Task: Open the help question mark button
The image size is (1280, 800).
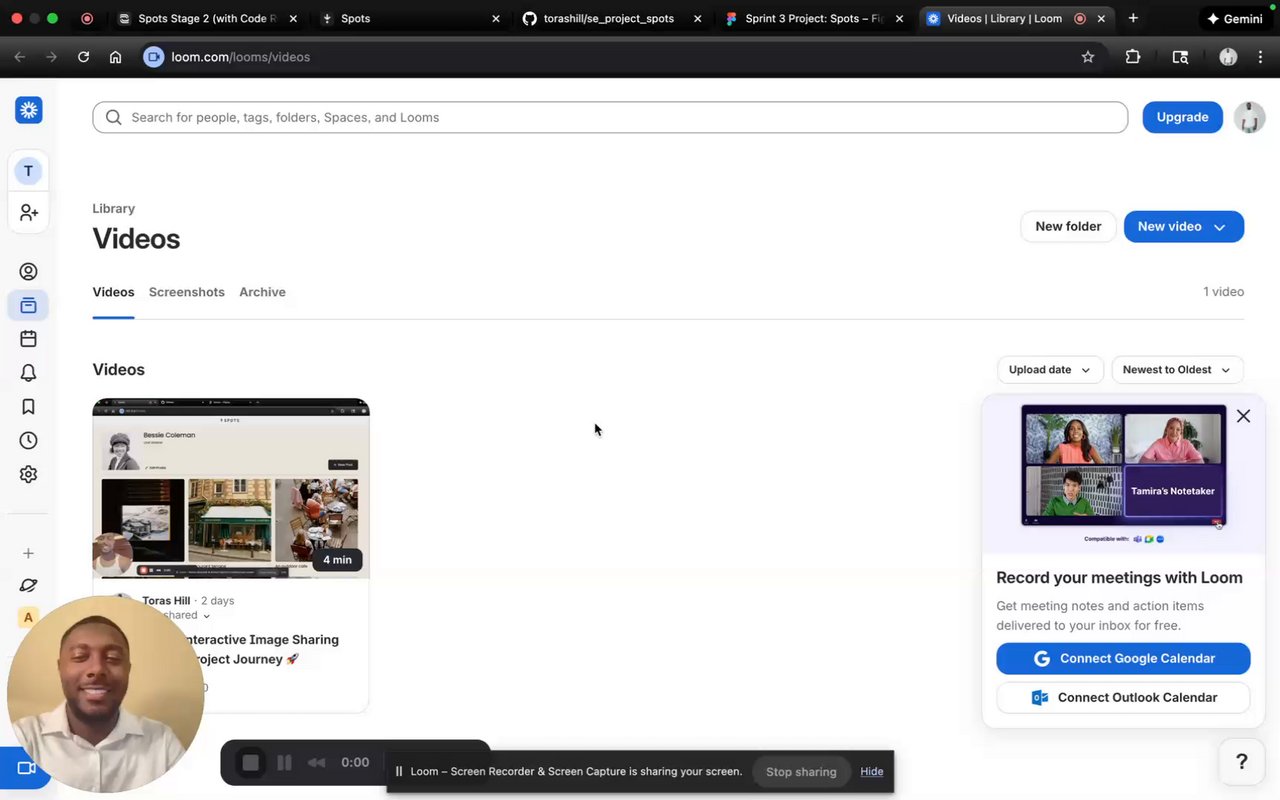Action: point(1241,762)
